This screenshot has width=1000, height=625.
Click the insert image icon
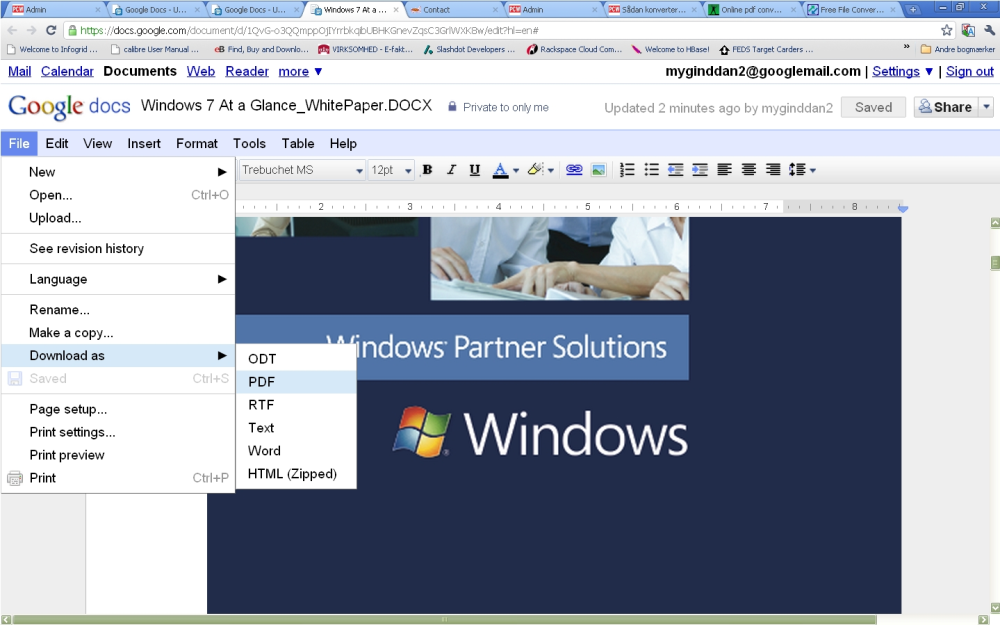click(x=598, y=170)
